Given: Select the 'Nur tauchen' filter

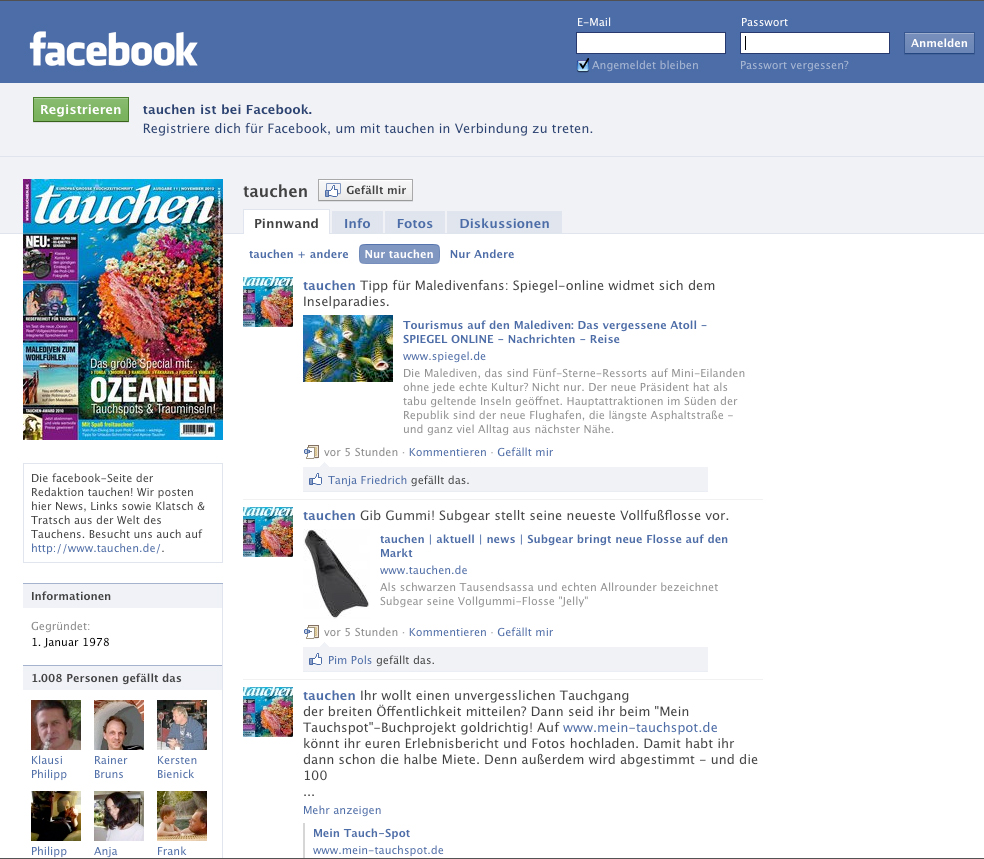Looking at the screenshot, I should point(399,254).
